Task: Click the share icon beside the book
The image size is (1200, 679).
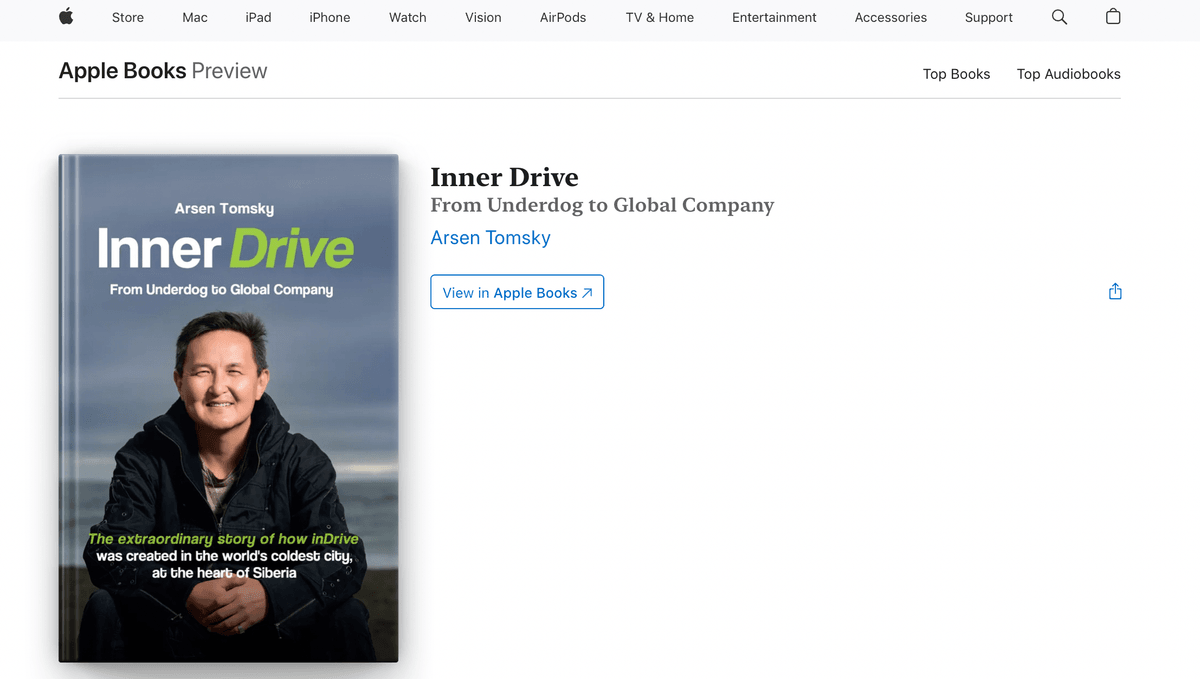Action: coord(1114,291)
